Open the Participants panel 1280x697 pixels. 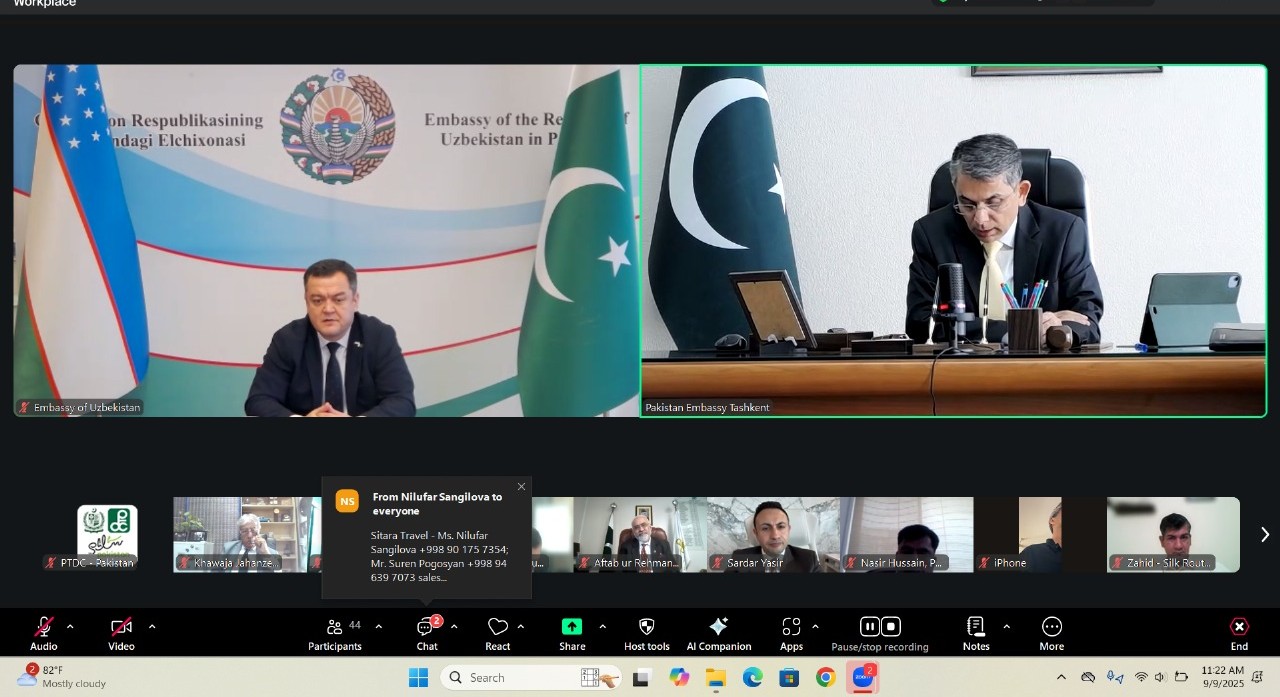coord(335,628)
